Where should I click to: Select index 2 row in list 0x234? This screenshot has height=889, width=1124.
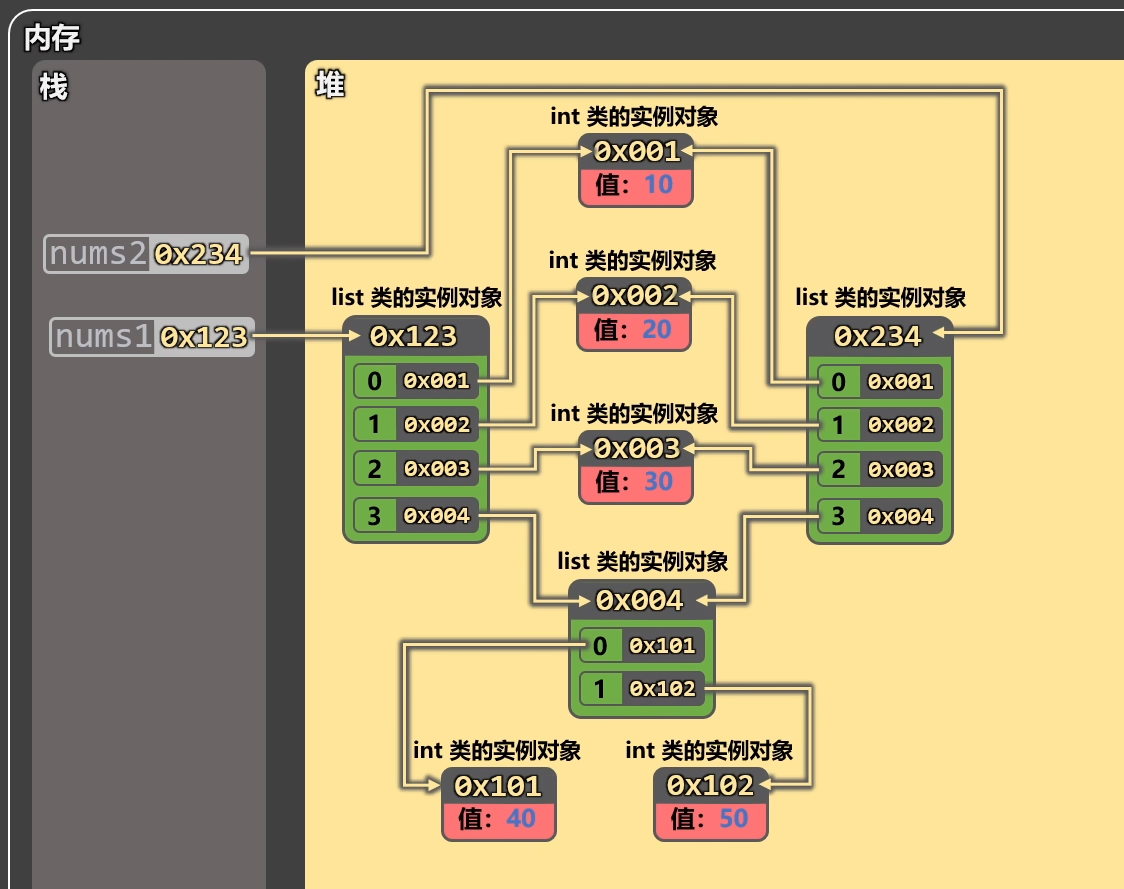[880, 470]
